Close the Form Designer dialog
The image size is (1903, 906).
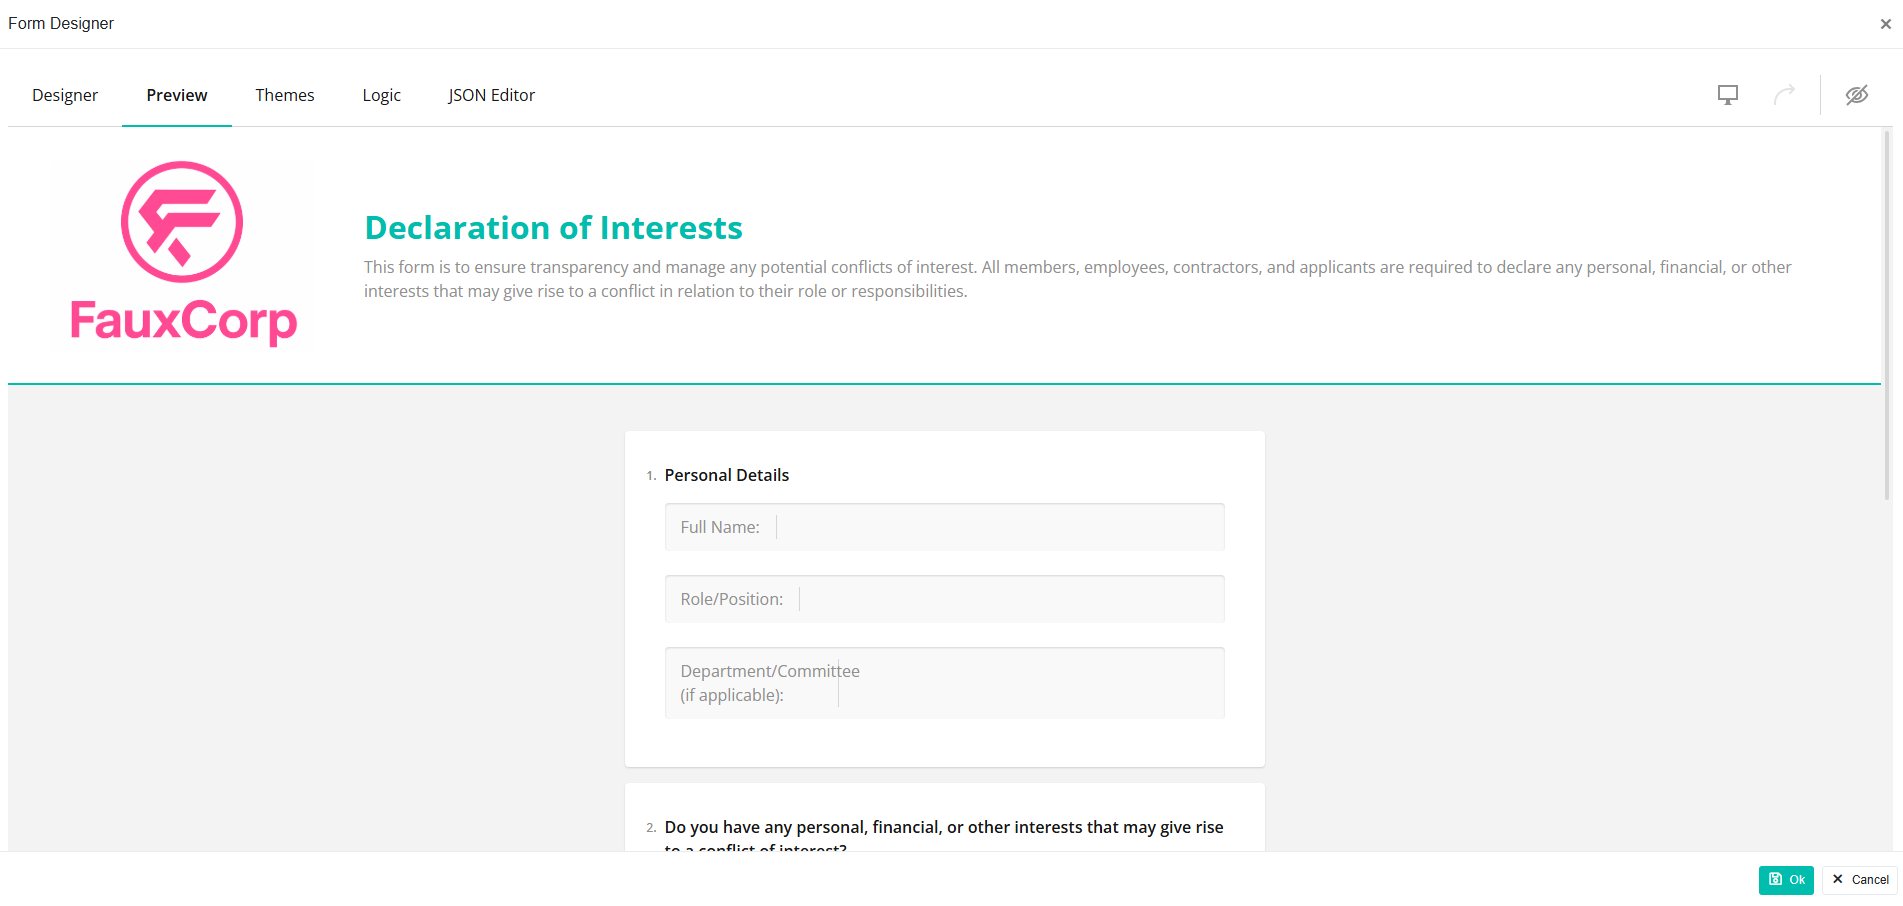[1885, 24]
